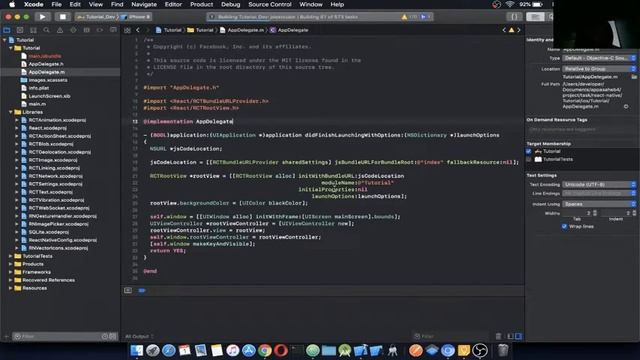640x360 pixels.
Task: Jump to previous issue arrow in jump bar
Action: (504, 30)
